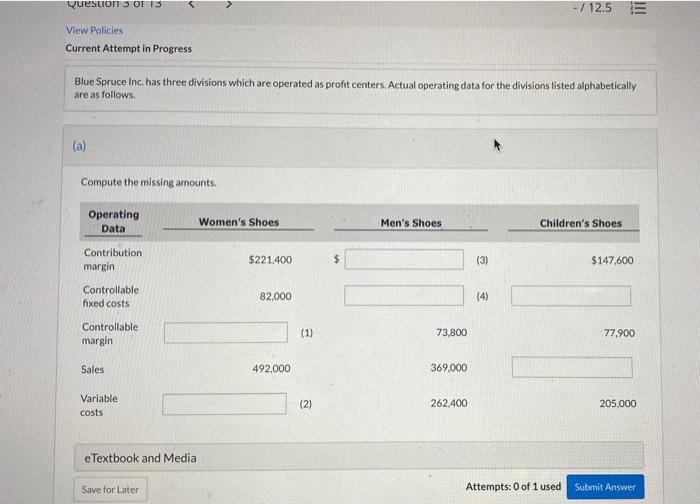Expand eTextbook and Media section
Image resolution: width=700 pixels, height=504 pixels.
click(358, 457)
